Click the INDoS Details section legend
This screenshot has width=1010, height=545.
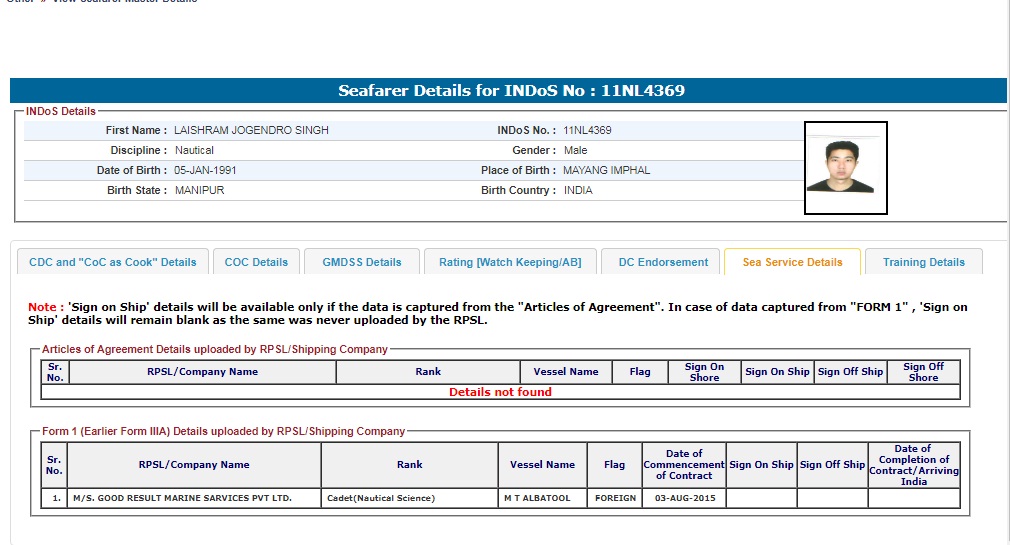[61, 111]
